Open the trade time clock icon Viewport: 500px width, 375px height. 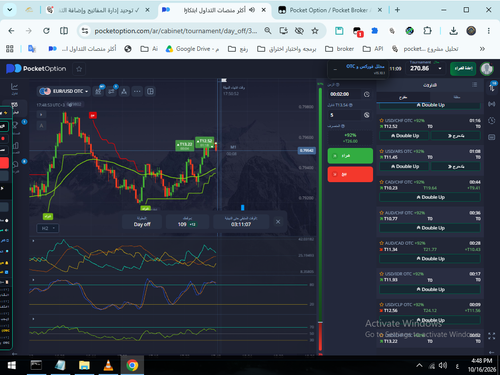[367, 94]
